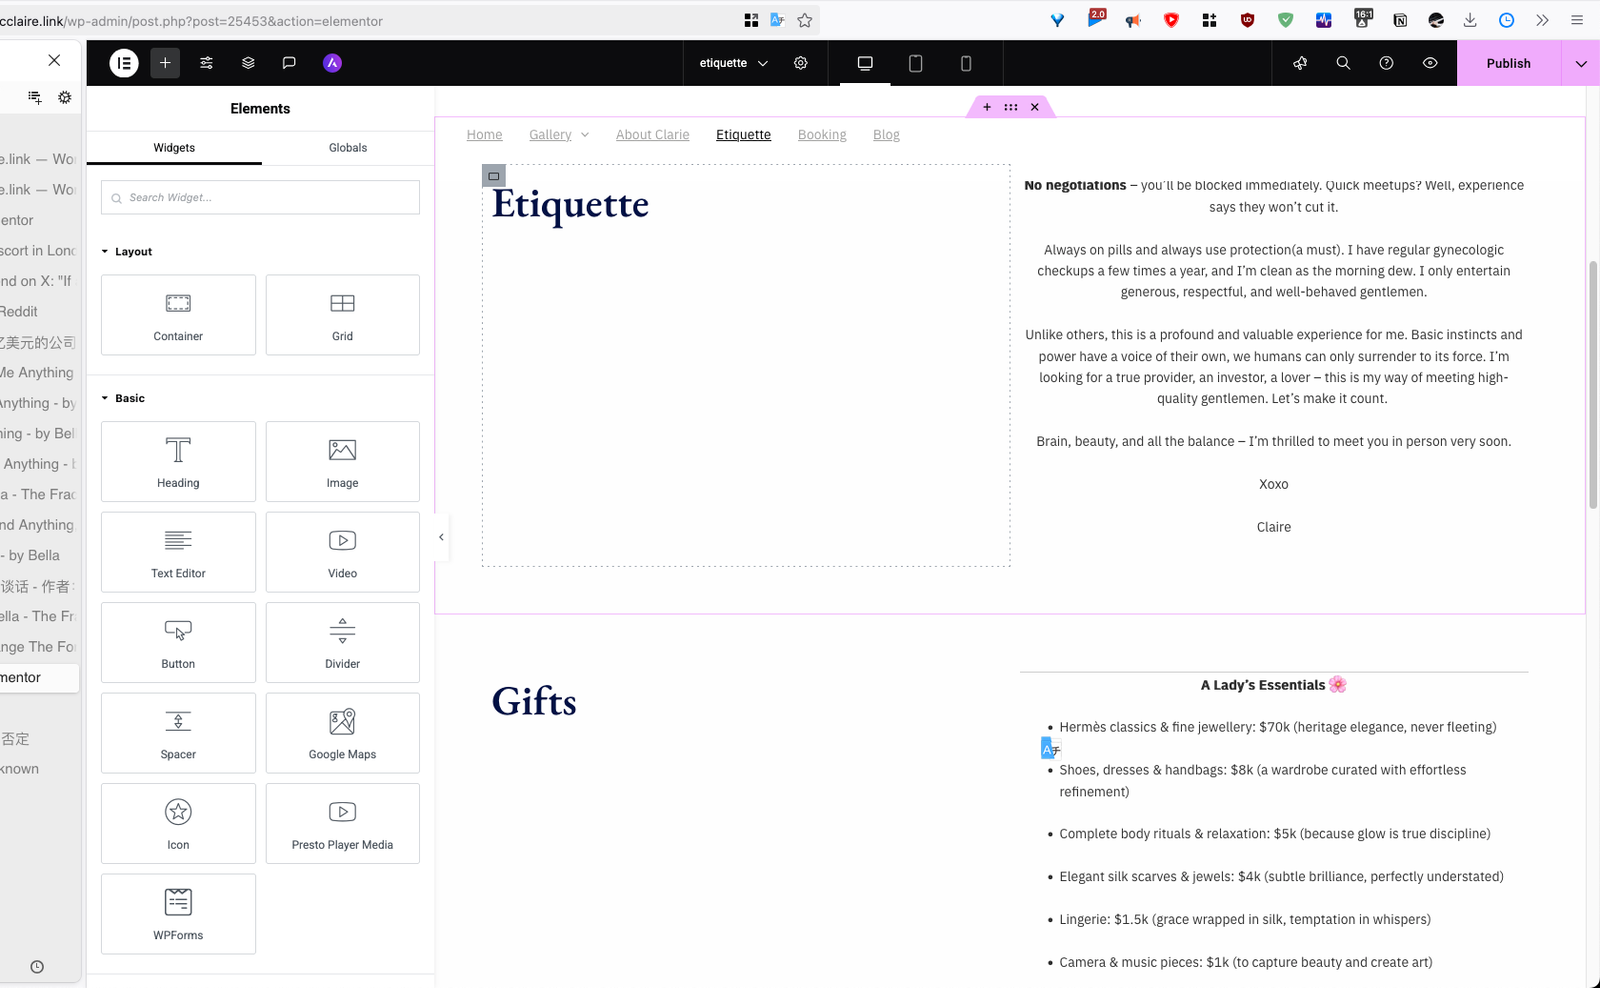Click the Publish button

[x=1508, y=63]
